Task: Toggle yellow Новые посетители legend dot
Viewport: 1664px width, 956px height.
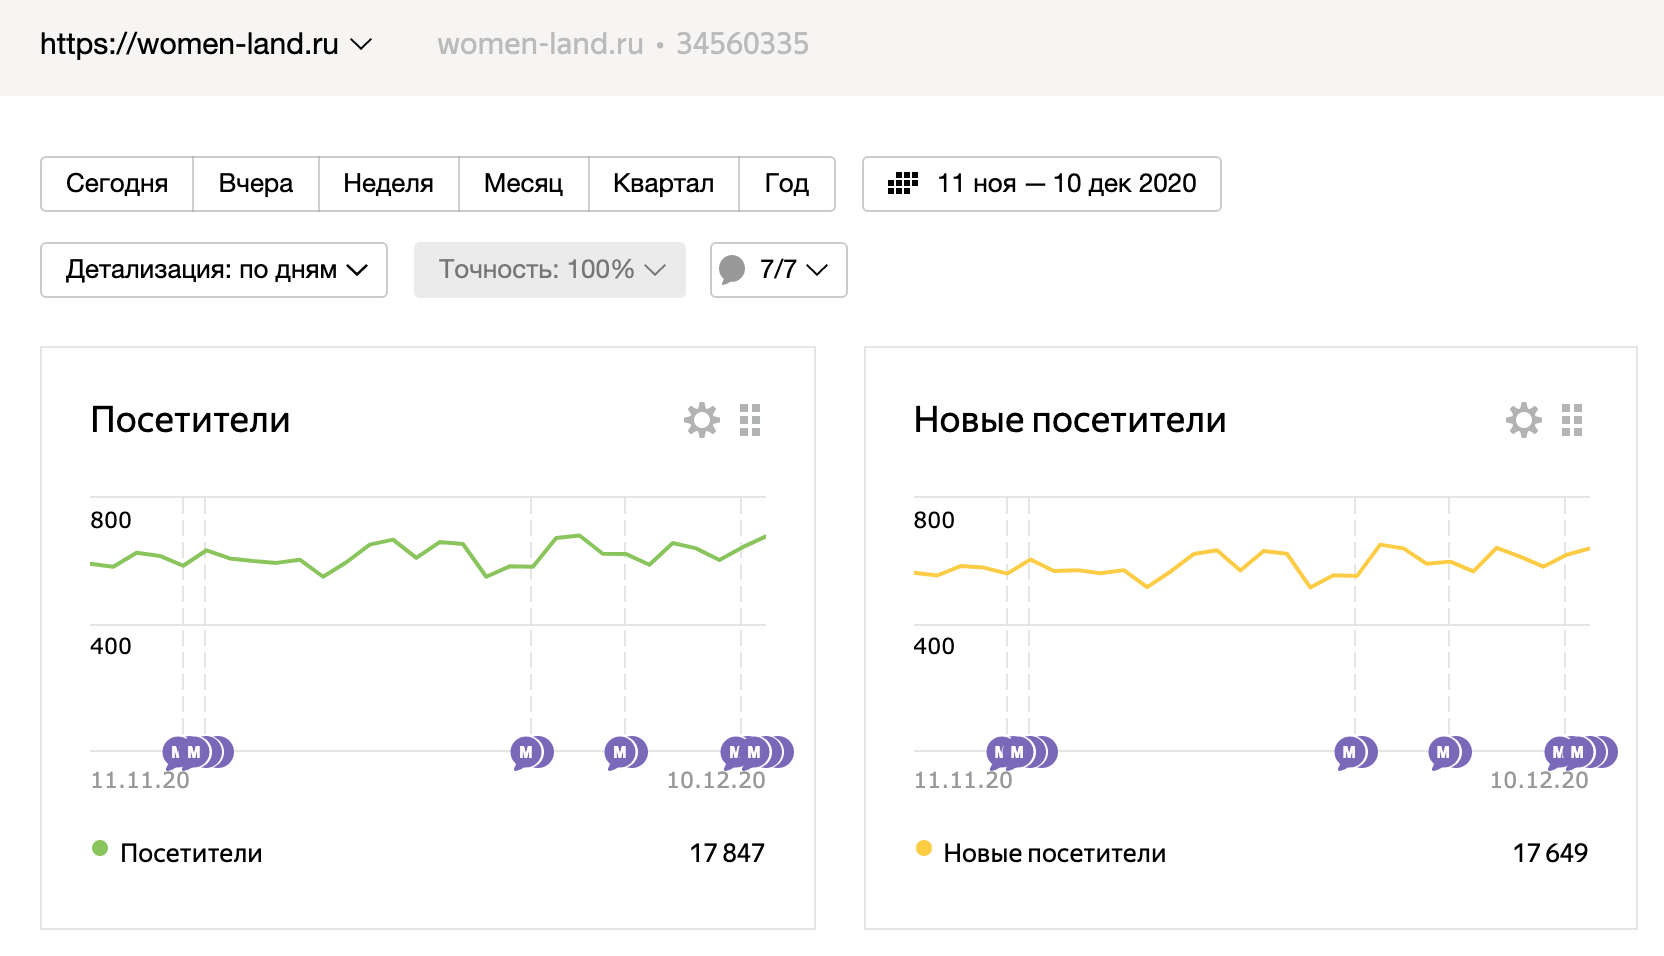Action: pos(924,849)
